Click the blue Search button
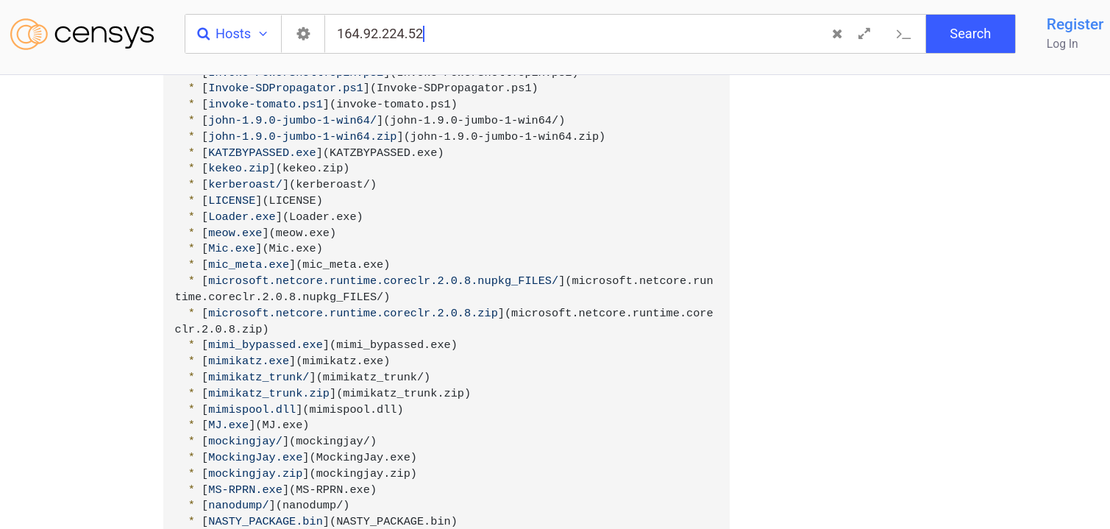The image size is (1110, 529). [969, 34]
